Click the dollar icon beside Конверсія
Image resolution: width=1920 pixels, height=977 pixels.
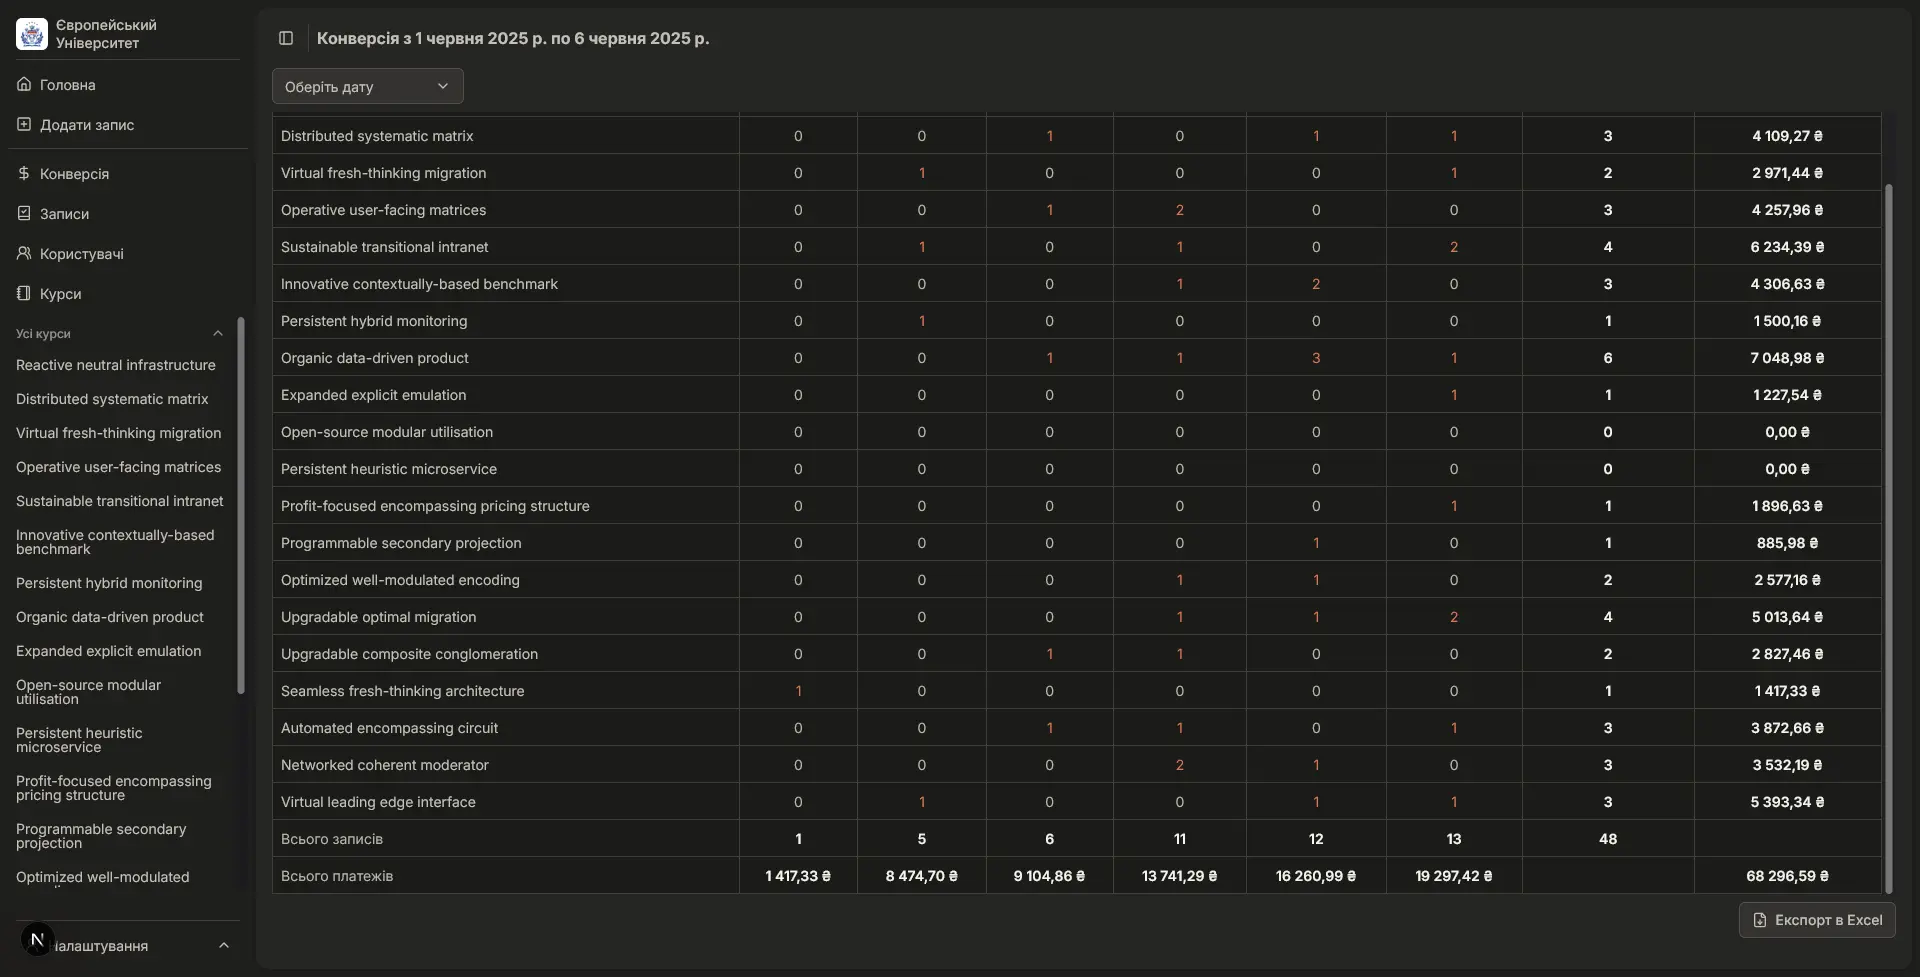coord(24,174)
